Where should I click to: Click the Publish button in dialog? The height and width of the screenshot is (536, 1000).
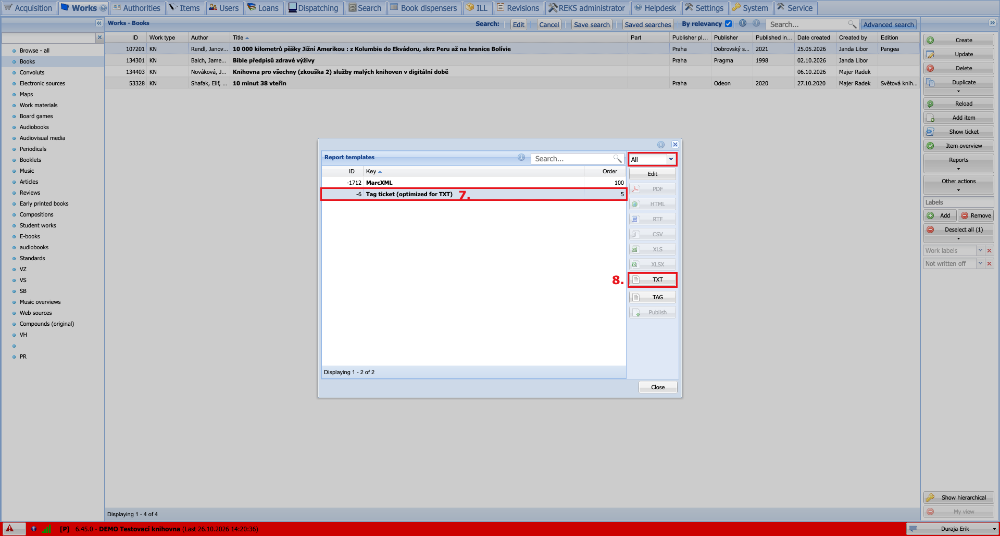pos(652,313)
